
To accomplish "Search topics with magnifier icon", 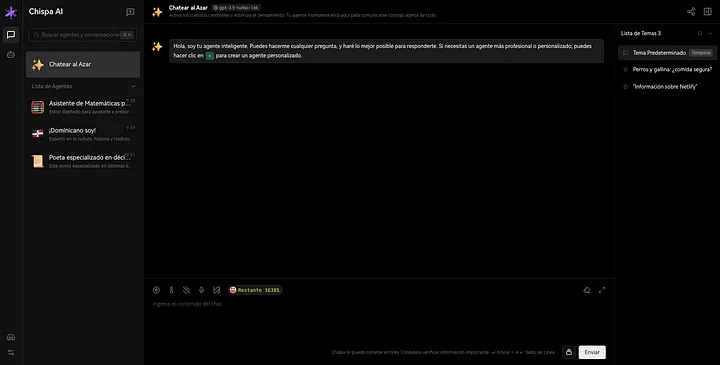I will click(x=700, y=34).
